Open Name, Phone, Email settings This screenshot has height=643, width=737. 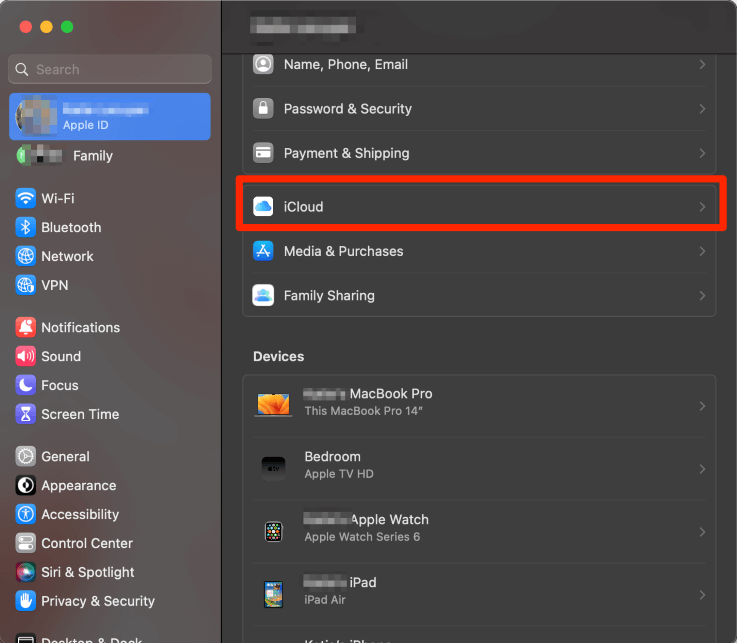(345, 64)
